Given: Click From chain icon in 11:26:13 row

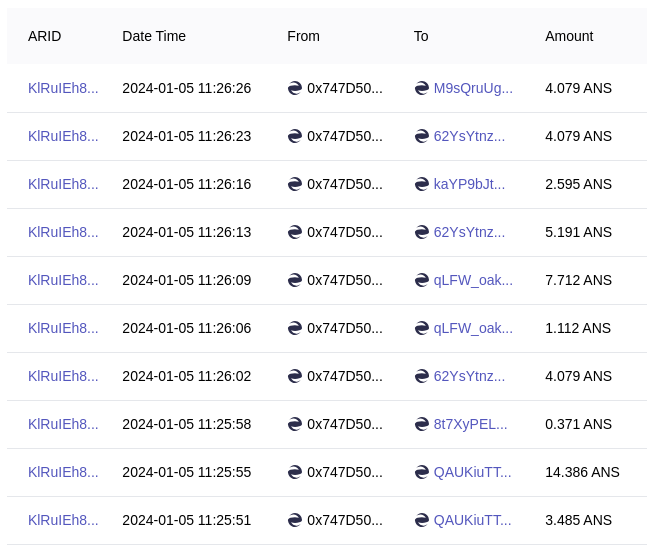Looking at the screenshot, I should (295, 232).
